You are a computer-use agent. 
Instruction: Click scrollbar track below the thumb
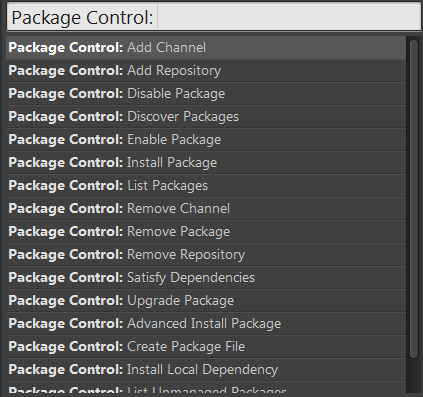coord(414,376)
